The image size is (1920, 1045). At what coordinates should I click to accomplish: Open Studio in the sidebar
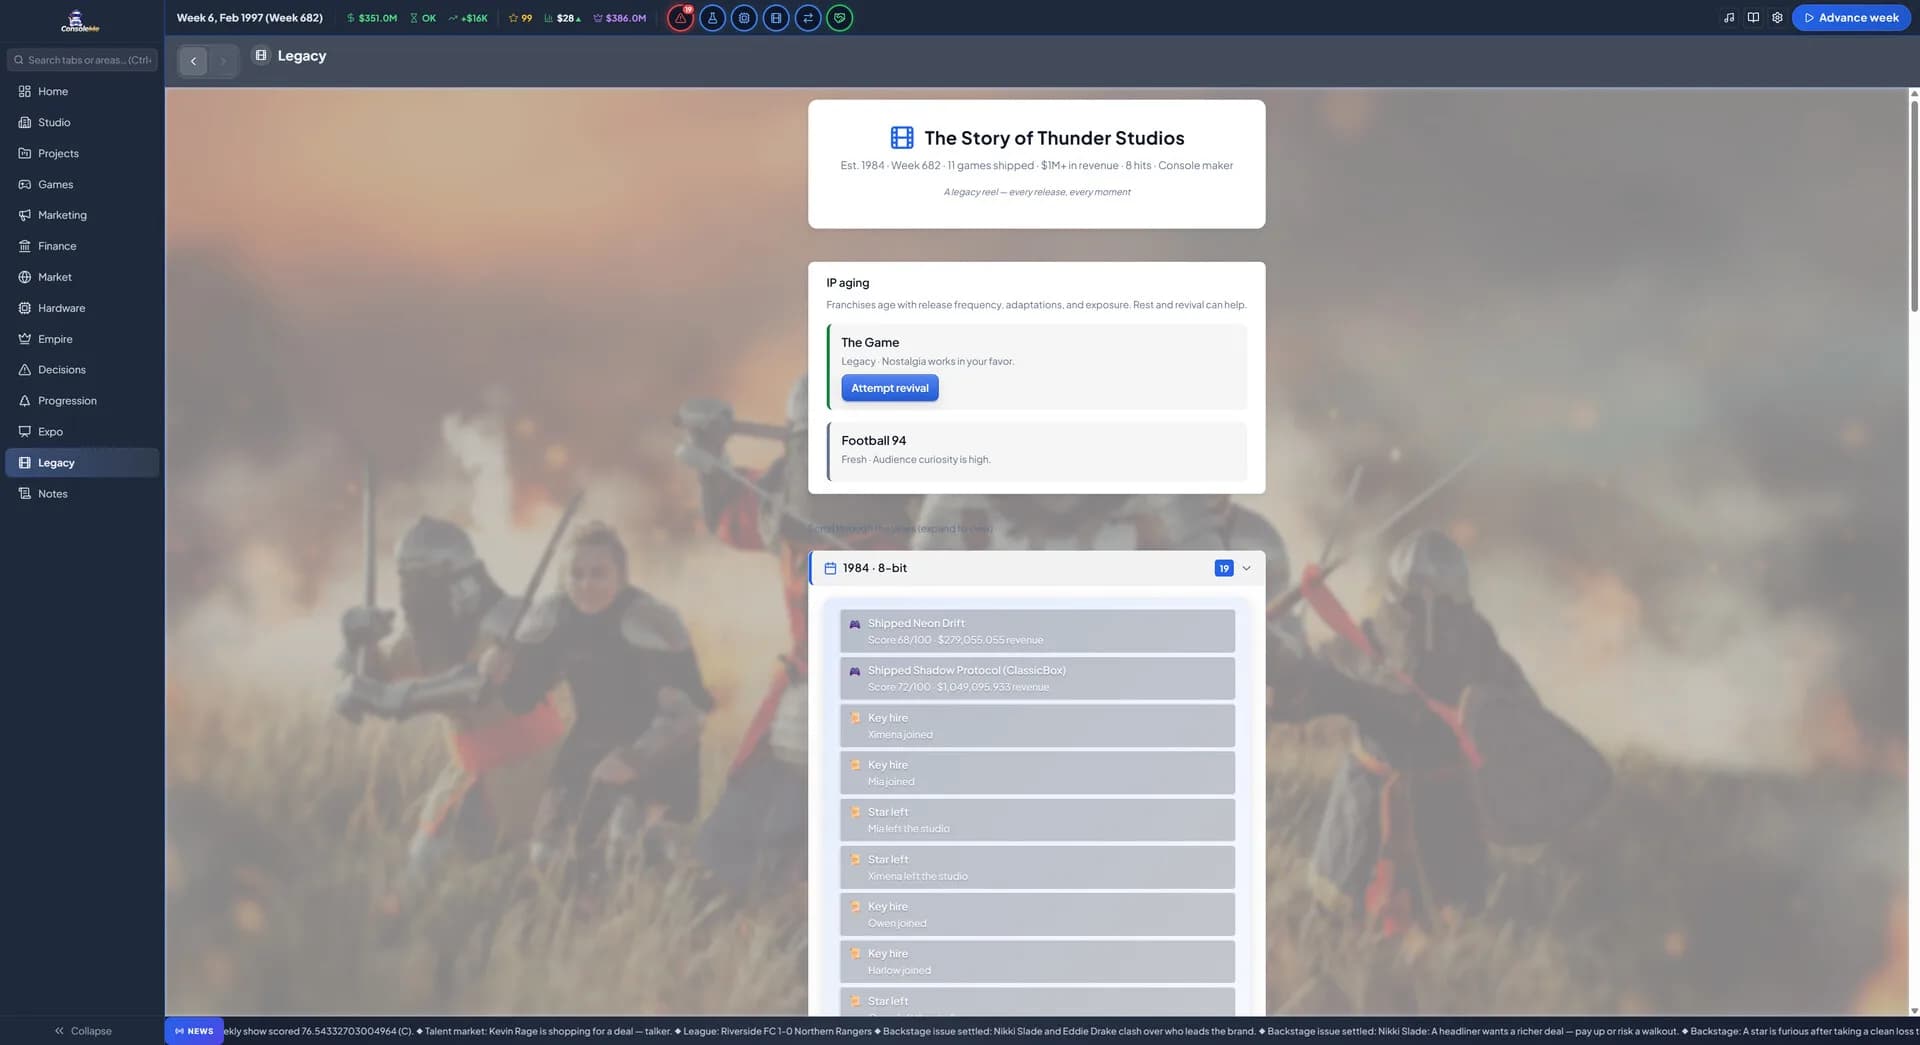(x=82, y=123)
